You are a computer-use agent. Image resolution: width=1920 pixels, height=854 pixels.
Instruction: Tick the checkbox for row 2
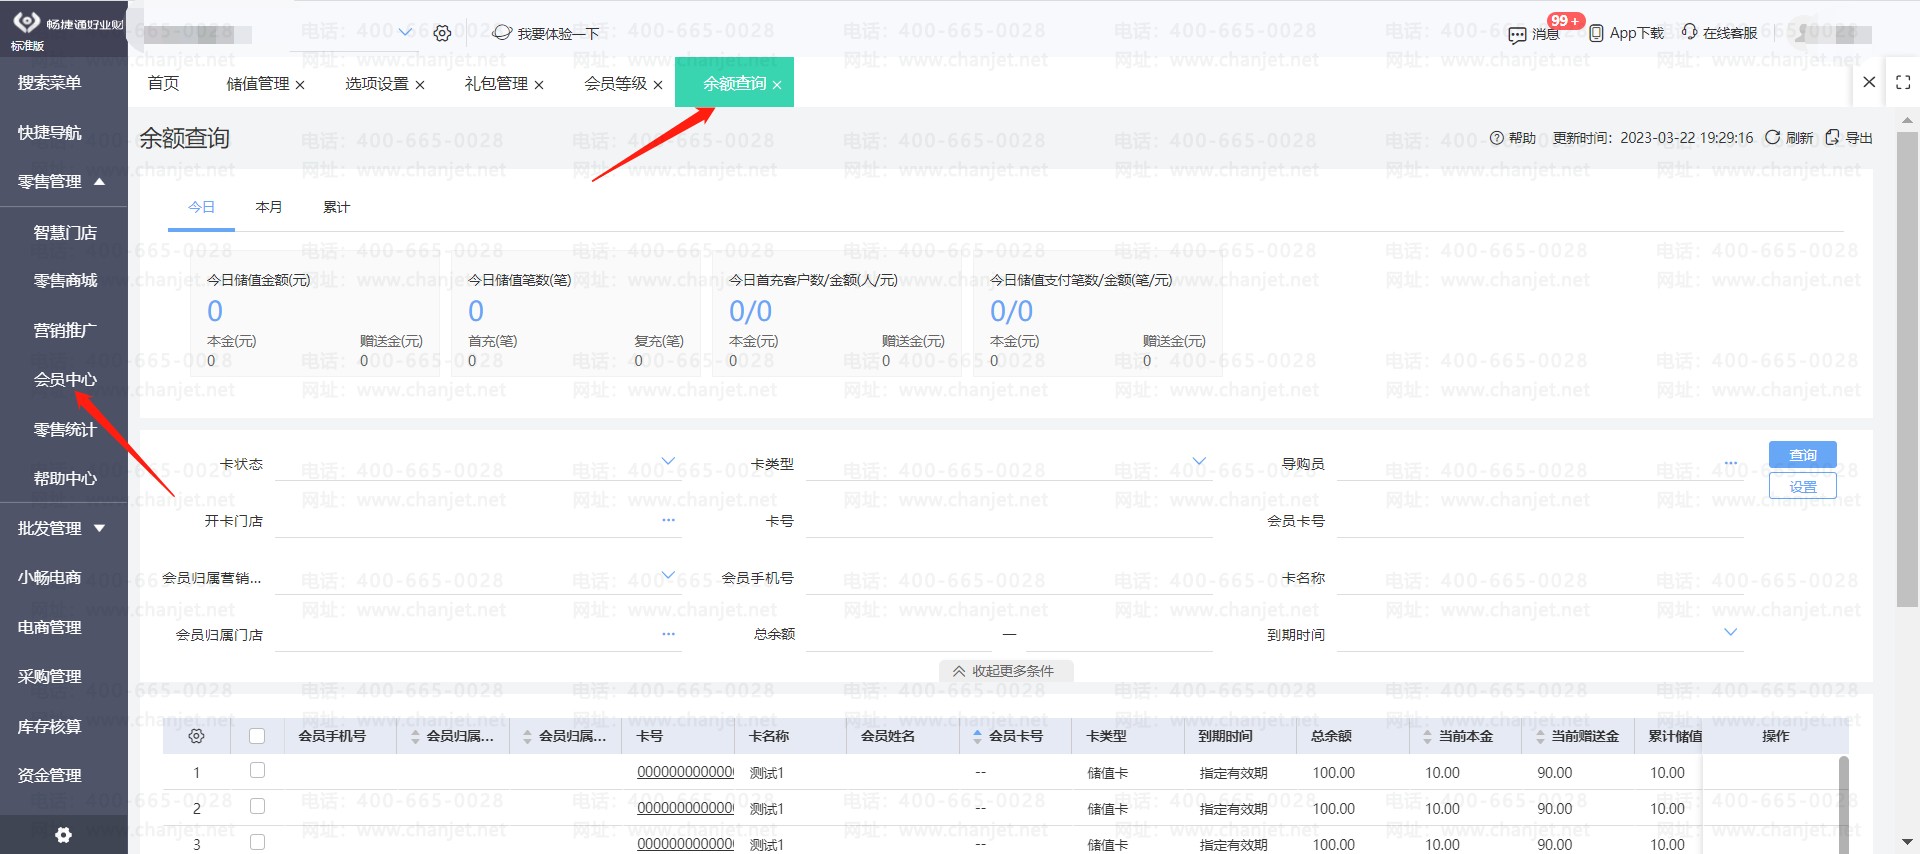click(257, 806)
